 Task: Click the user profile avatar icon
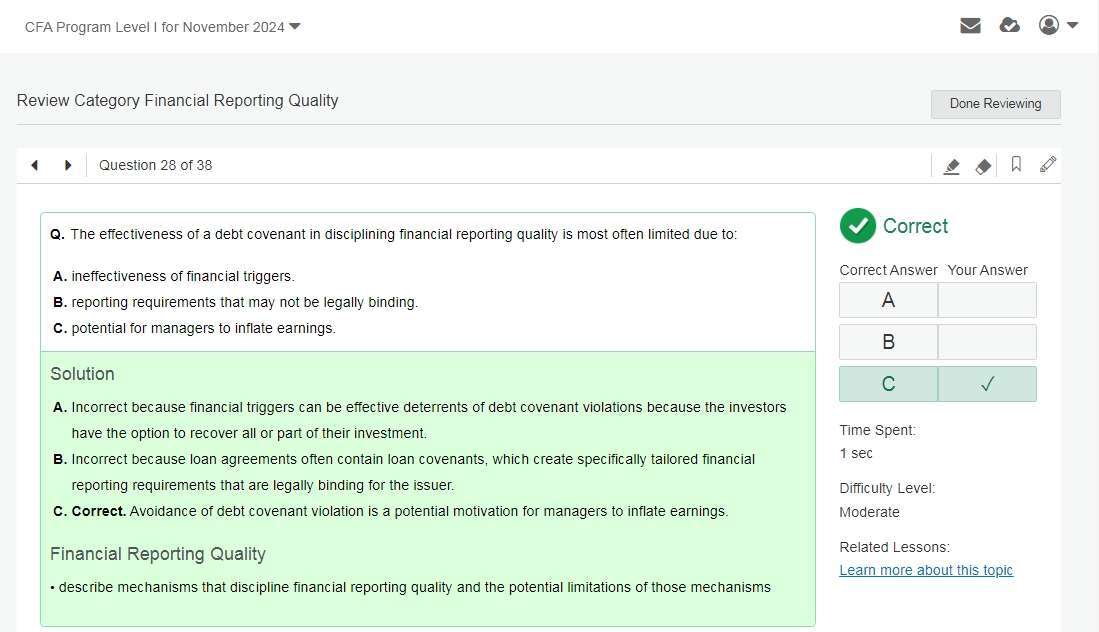tap(1049, 25)
